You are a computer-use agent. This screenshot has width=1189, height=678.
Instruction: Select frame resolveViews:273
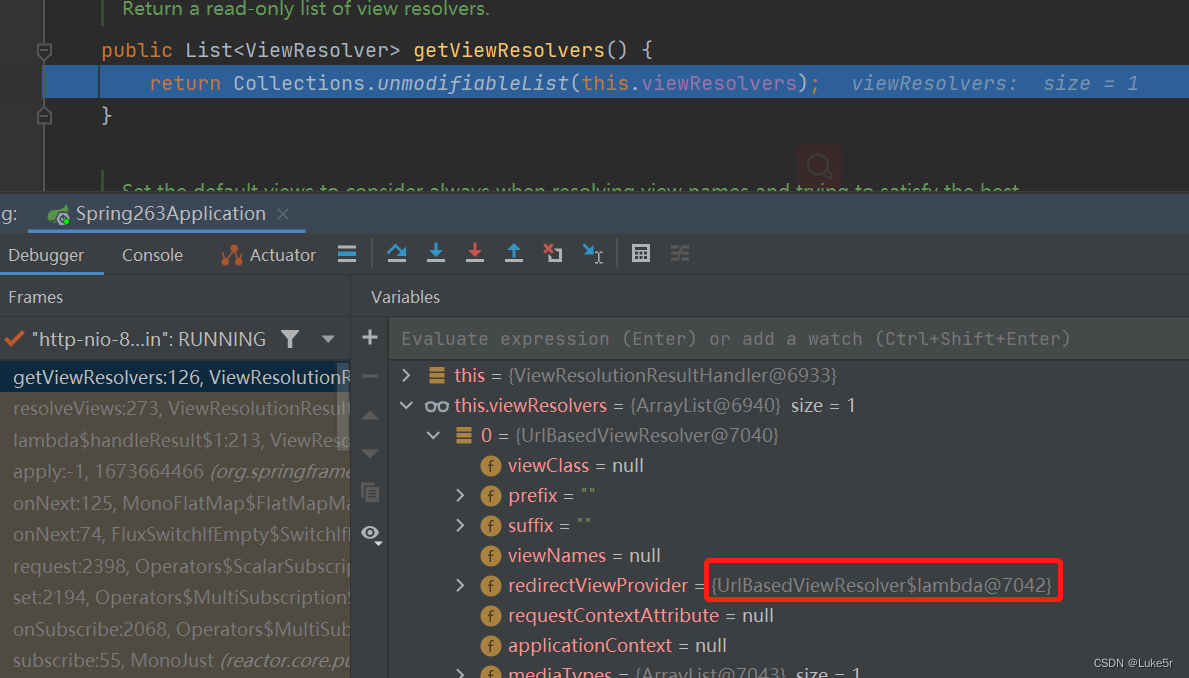coord(175,408)
